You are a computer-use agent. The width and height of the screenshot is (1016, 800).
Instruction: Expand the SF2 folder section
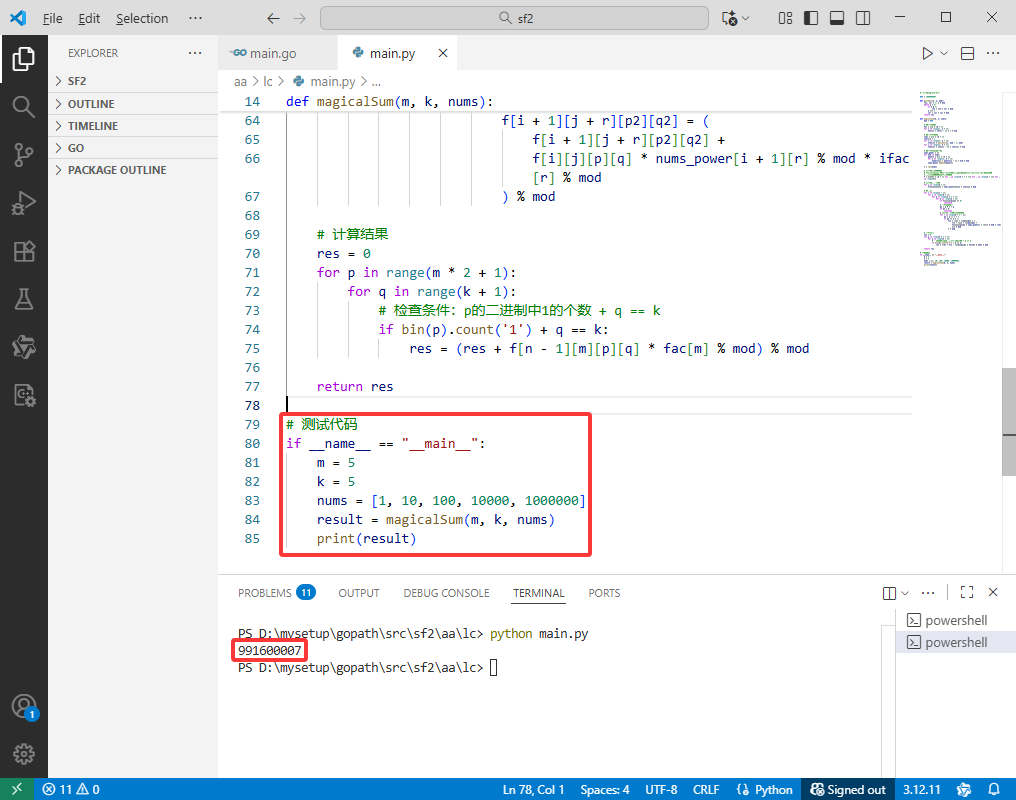coord(133,81)
